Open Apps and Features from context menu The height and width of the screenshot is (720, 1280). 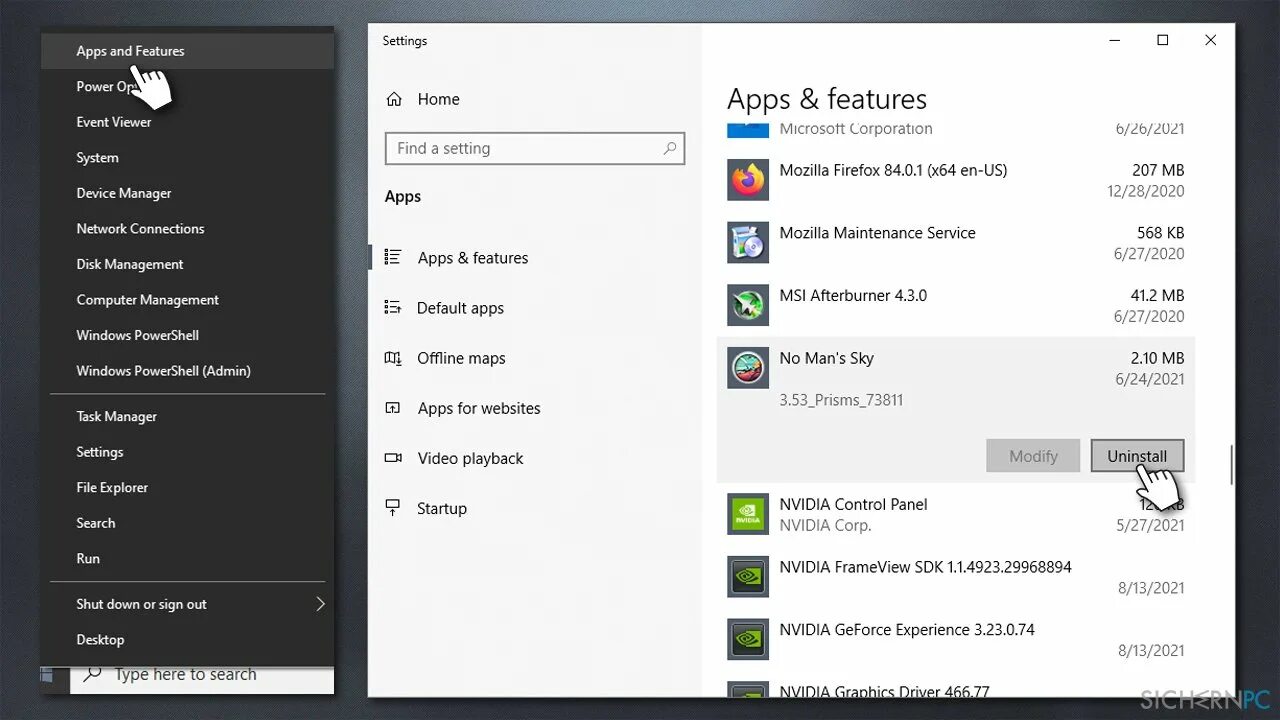[x=187, y=51]
